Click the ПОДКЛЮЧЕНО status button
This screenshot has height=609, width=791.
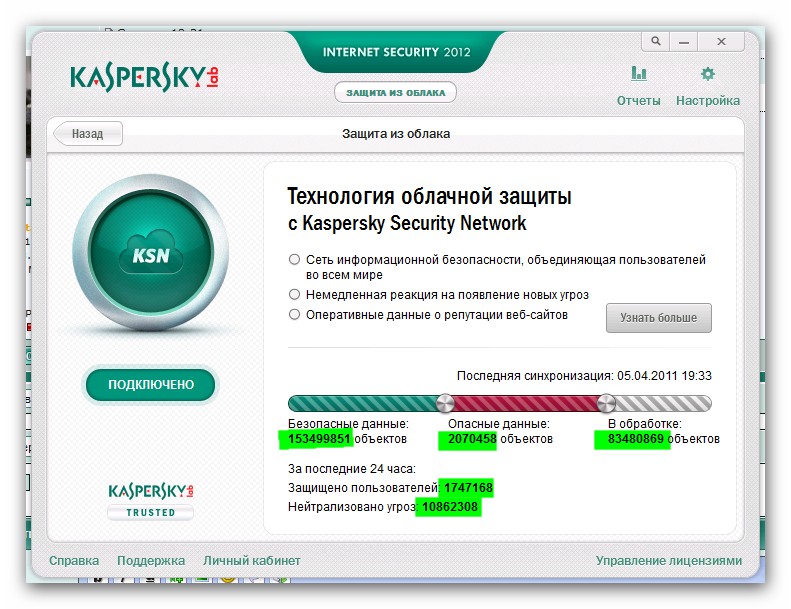[151, 384]
